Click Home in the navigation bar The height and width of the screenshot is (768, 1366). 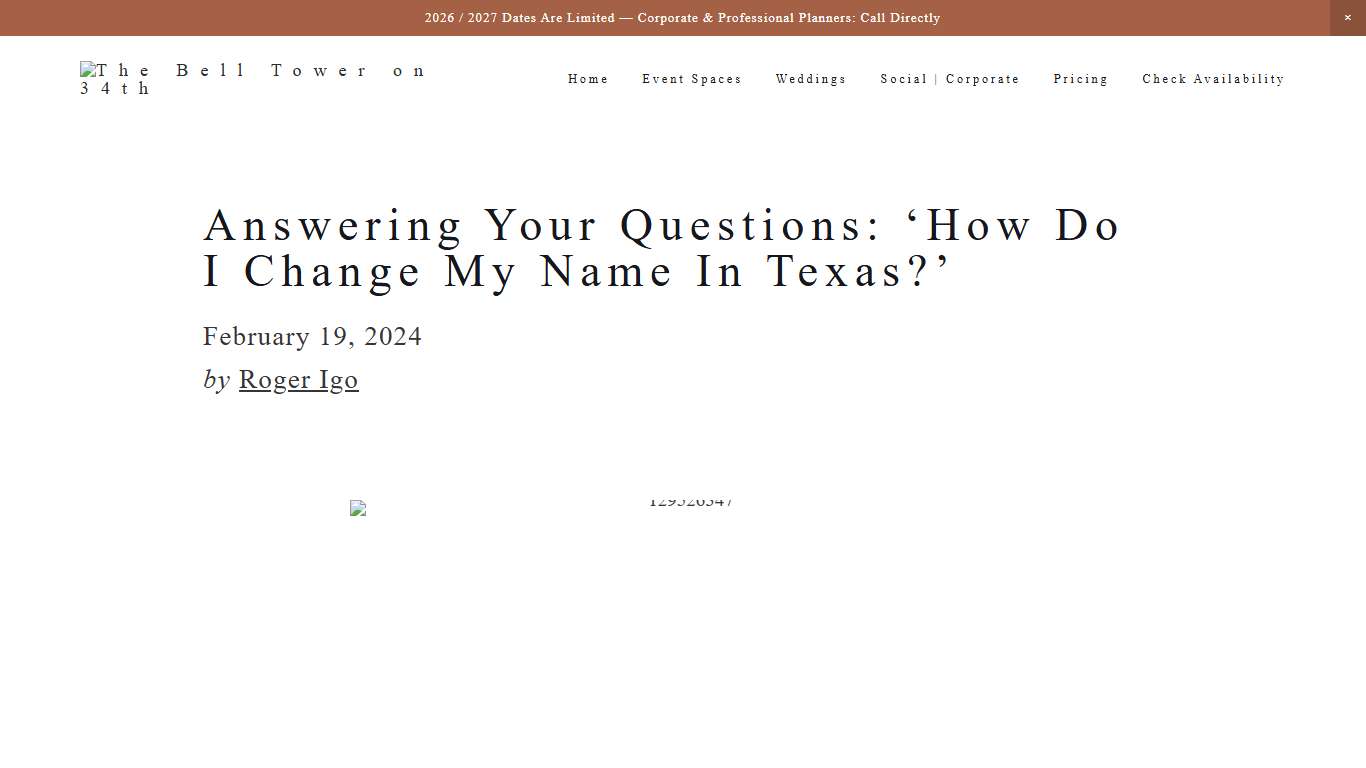click(x=588, y=79)
